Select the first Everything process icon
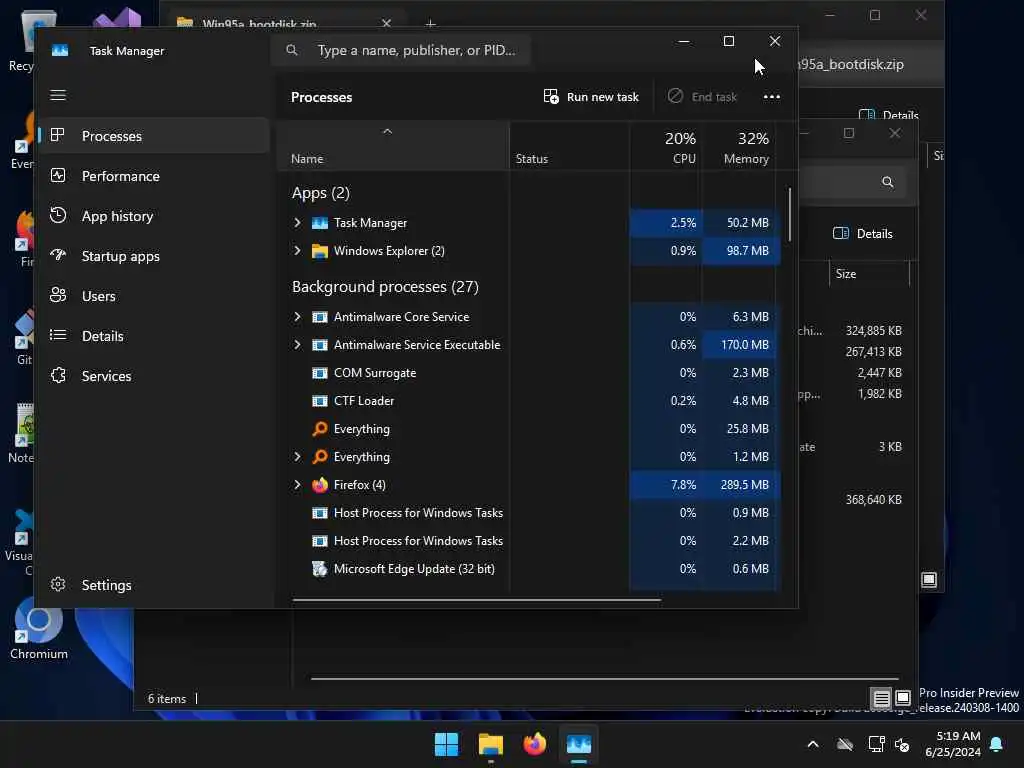This screenshot has width=1024, height=768. tap(319, 428)
